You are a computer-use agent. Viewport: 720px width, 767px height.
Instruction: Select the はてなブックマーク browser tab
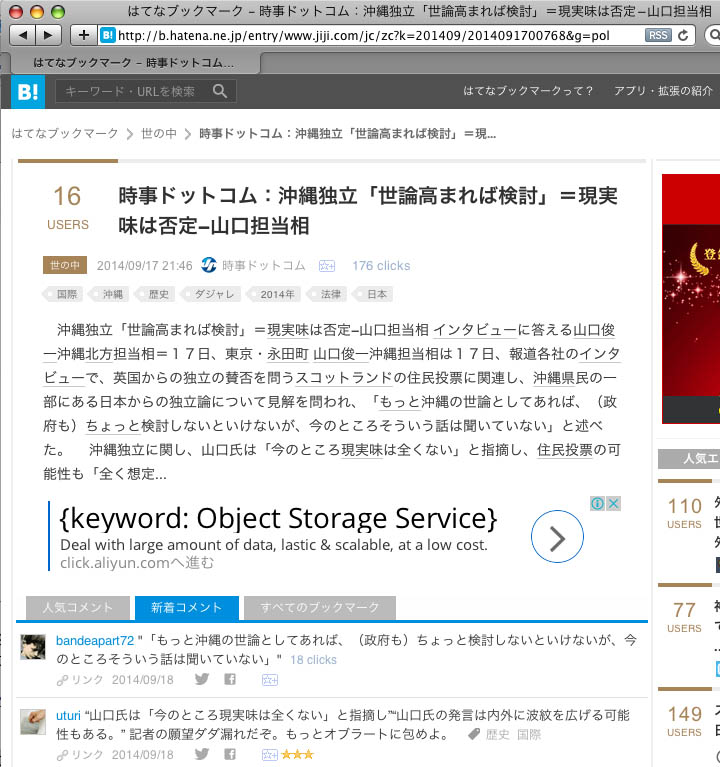point(134,63)
